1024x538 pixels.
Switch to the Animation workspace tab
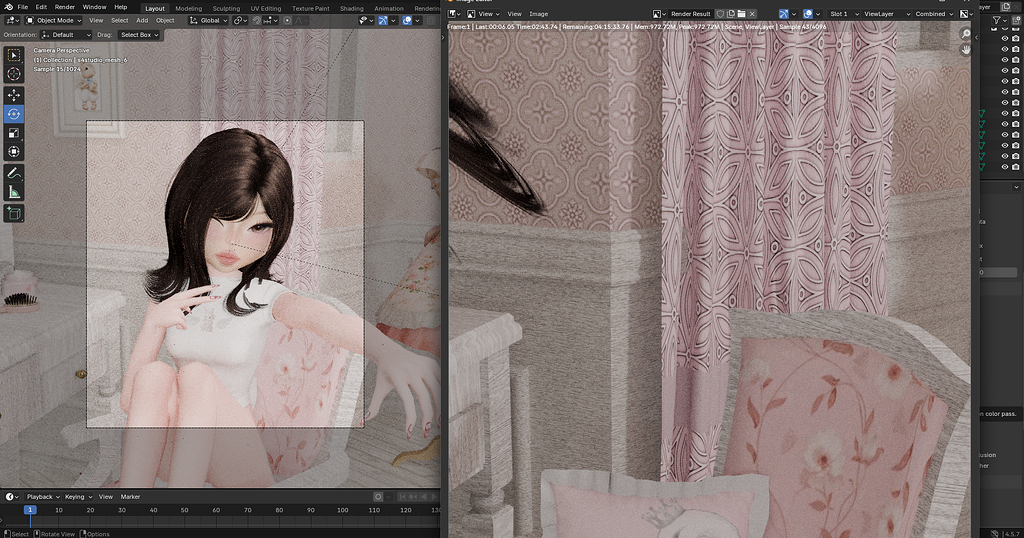click(389, 8)
